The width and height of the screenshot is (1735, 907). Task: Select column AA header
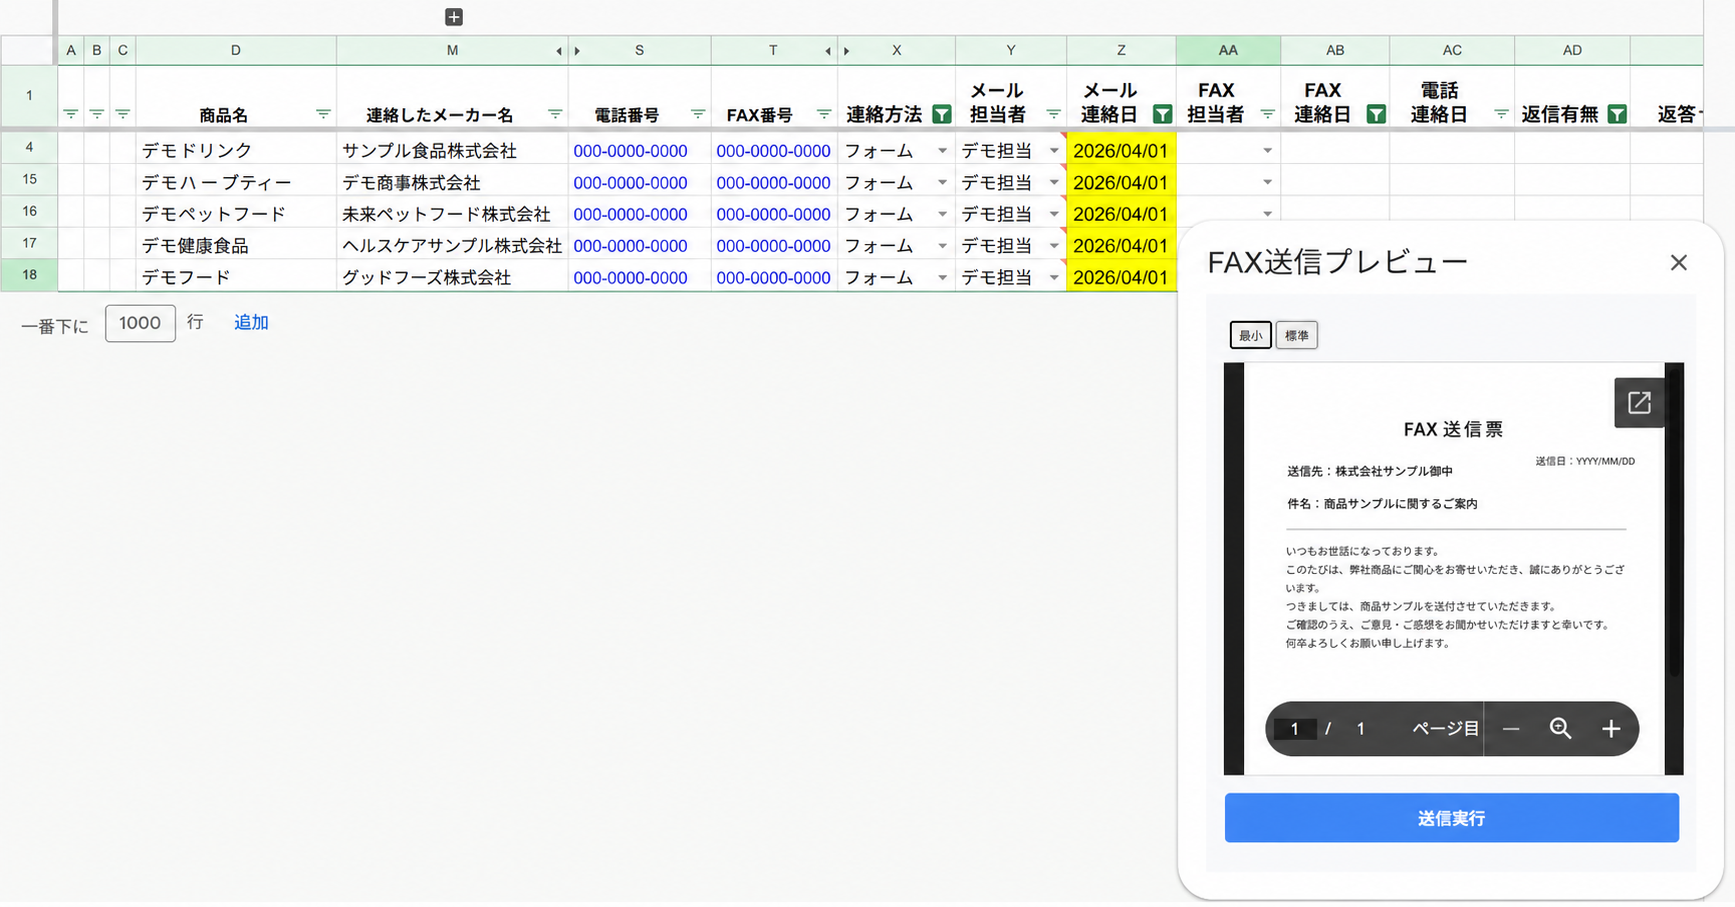1228,50
